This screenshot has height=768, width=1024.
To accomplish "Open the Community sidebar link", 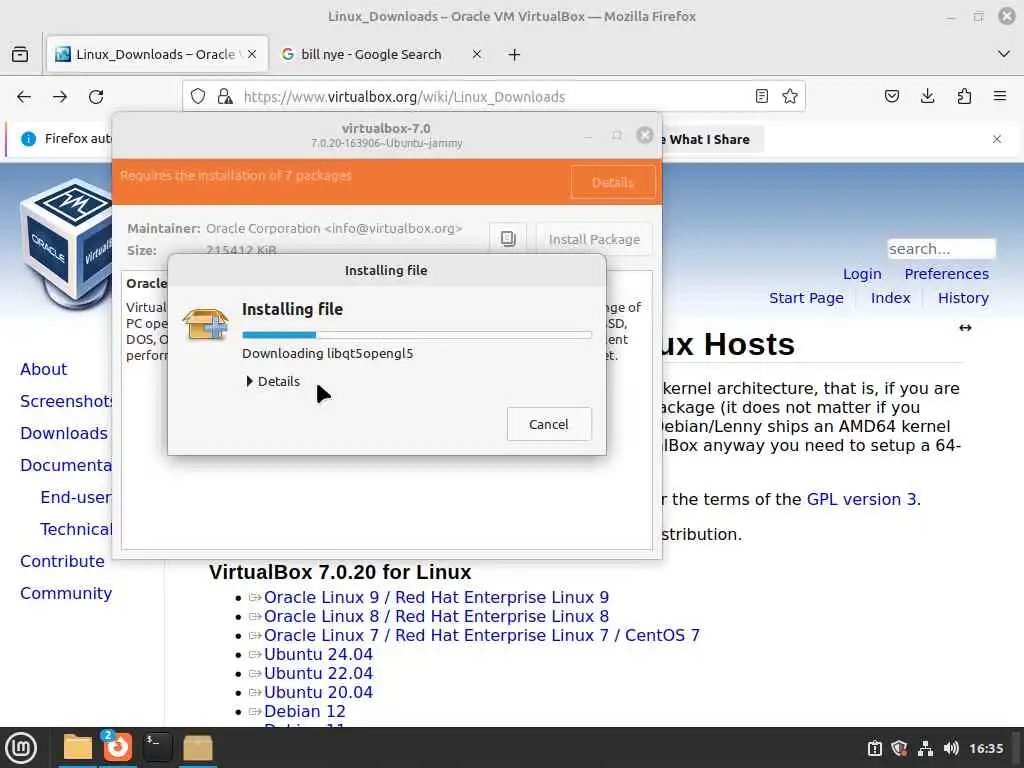I will (x=66, y=593).
